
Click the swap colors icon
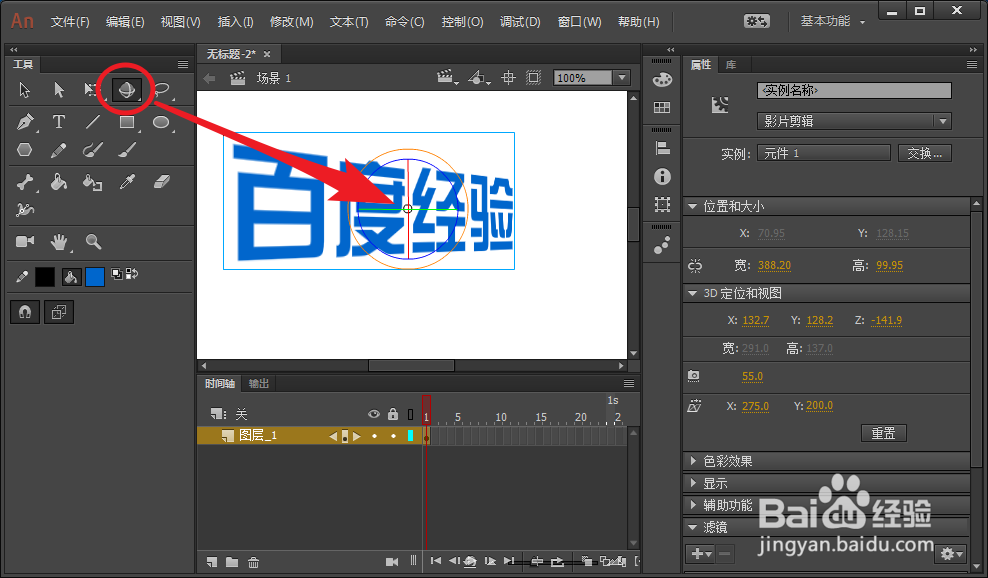(x=132, y=274)
